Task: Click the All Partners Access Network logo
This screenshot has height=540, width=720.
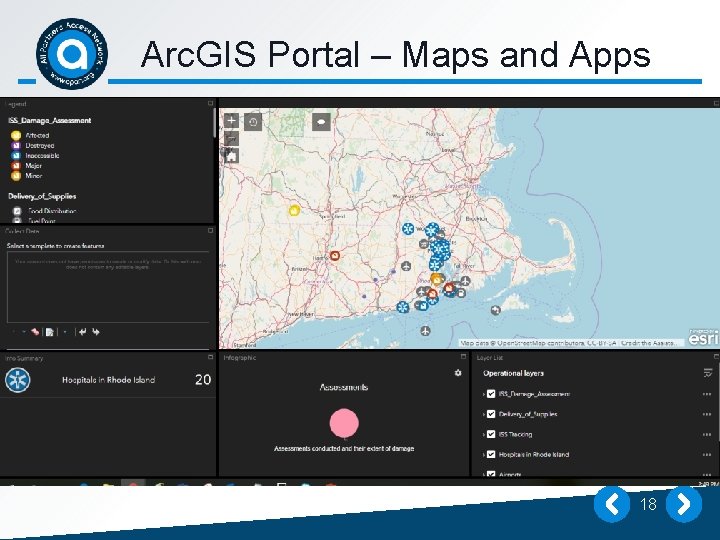Action: [72, 54]
